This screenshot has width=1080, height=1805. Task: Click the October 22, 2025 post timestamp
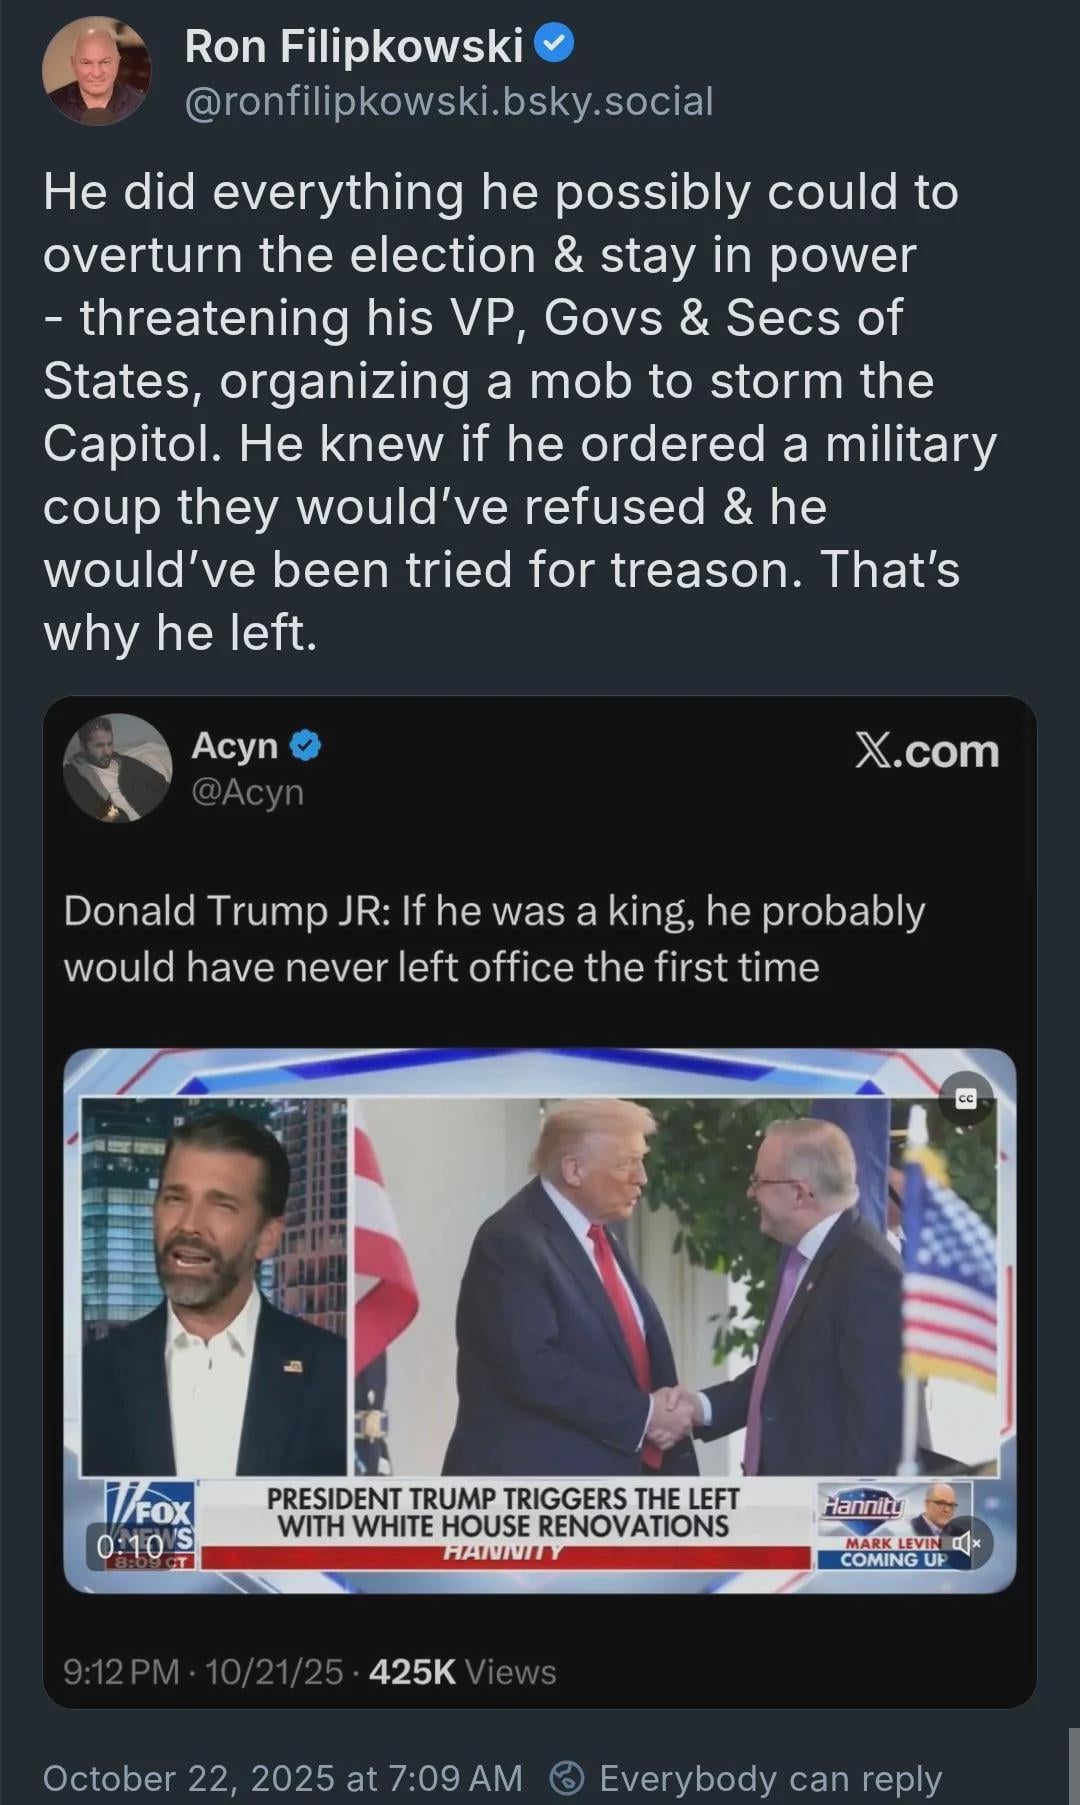(x=283, y=1778)
